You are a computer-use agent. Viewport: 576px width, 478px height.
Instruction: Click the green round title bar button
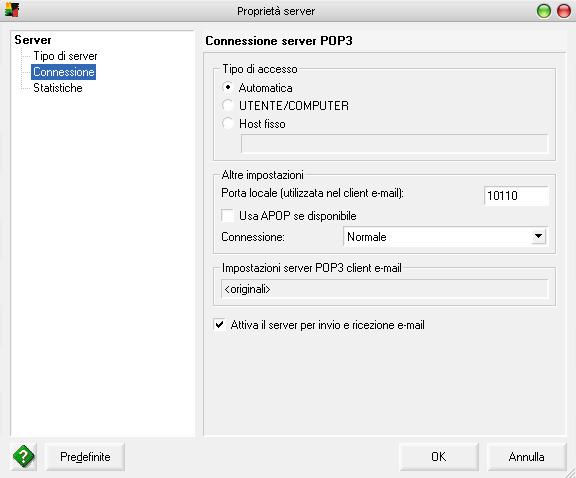click(544, 11)
